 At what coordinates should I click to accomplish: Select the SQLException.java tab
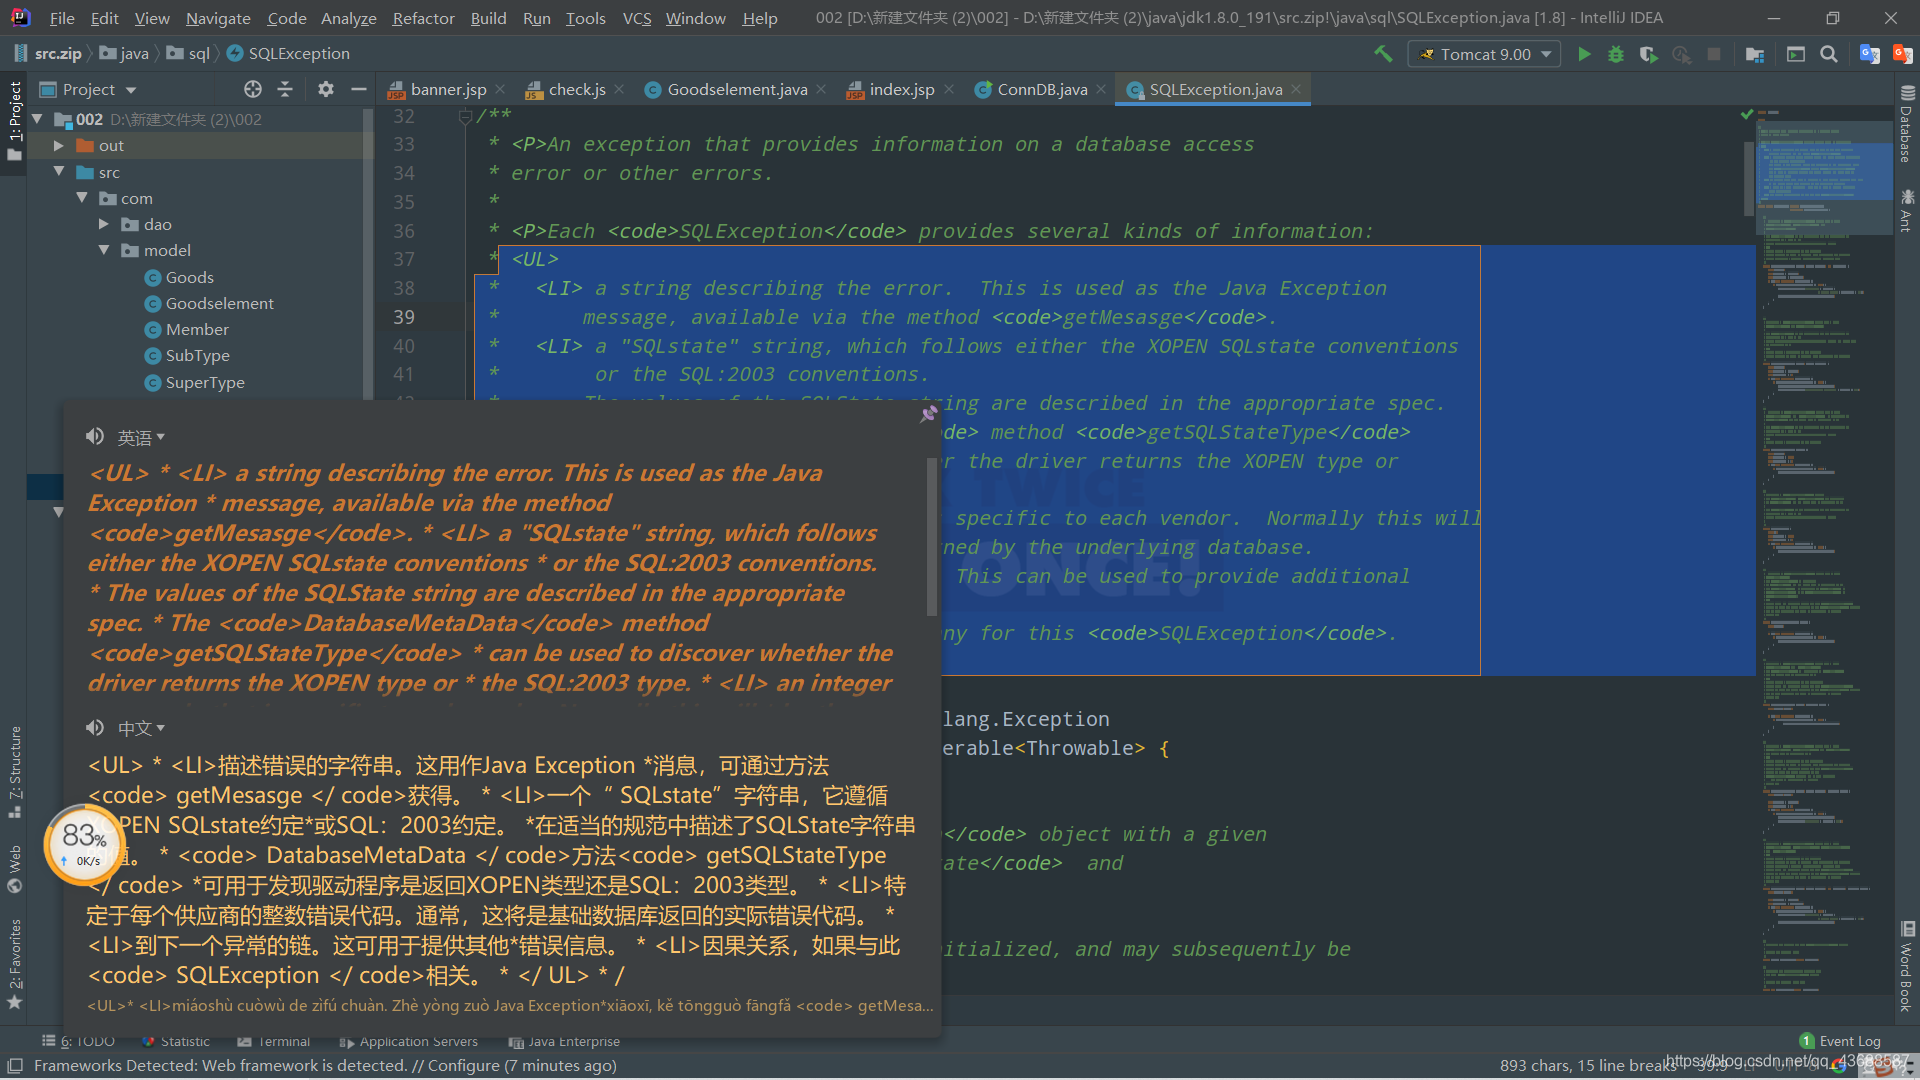tap(1208, 90)
